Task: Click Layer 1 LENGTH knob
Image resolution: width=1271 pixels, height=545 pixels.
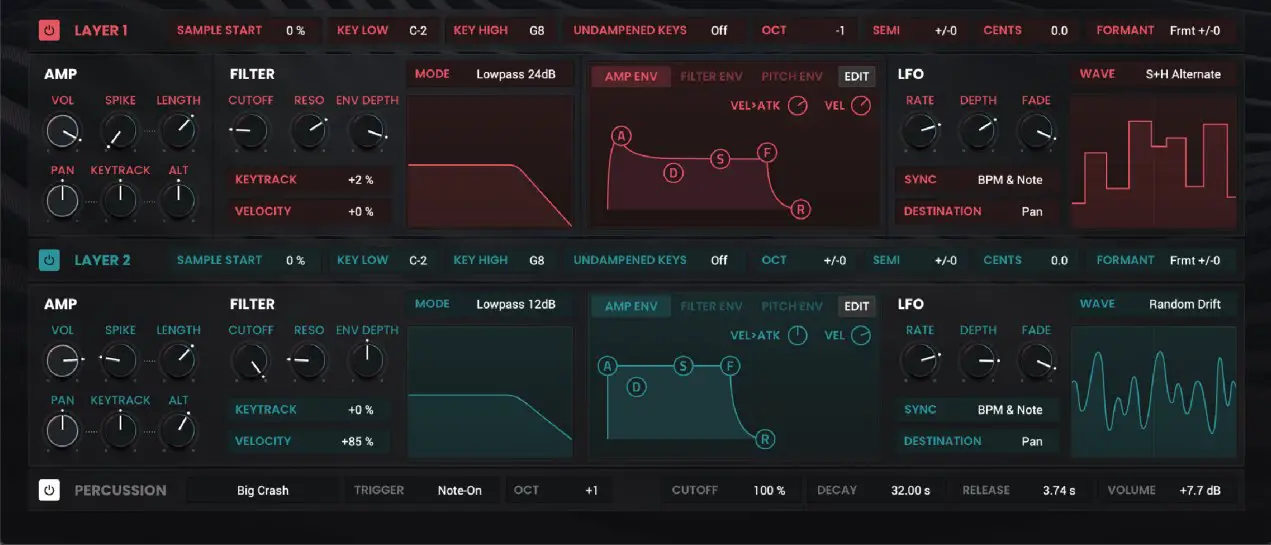Action: pyautogui.click(x=178, y=130)
